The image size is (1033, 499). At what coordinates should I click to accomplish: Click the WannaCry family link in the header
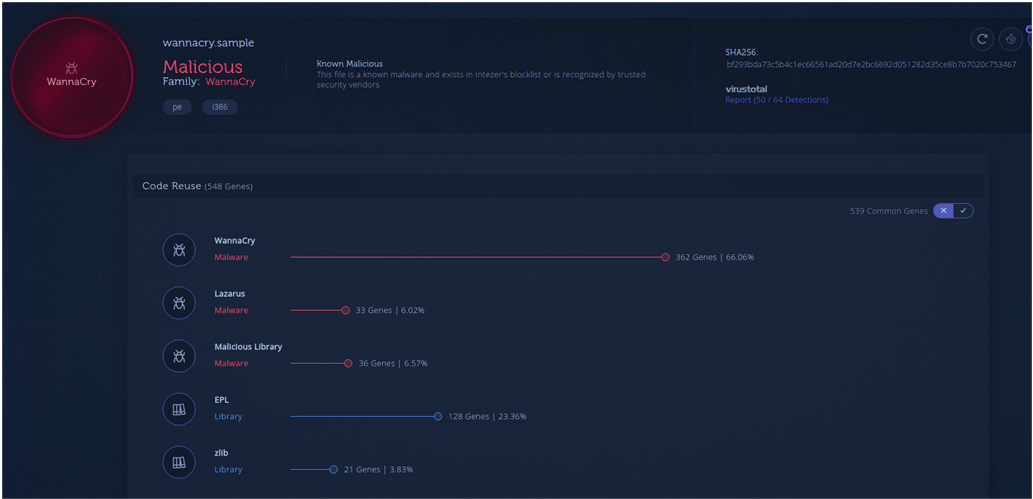(x=230, y=82)
